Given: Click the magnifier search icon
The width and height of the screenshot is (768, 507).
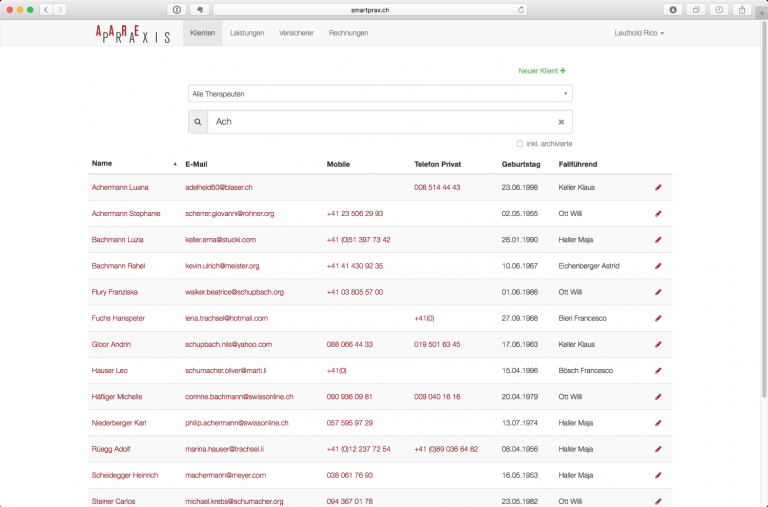Looking at the screenshot, I should [x=198, y=122].
